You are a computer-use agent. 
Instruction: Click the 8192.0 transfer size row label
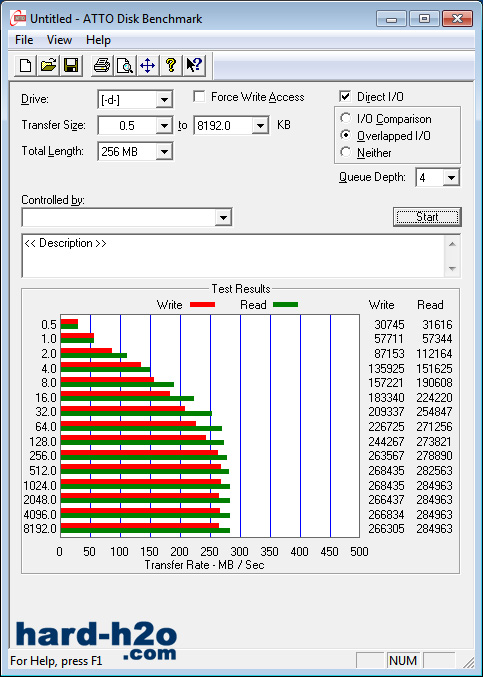click(x=40, y=529)
